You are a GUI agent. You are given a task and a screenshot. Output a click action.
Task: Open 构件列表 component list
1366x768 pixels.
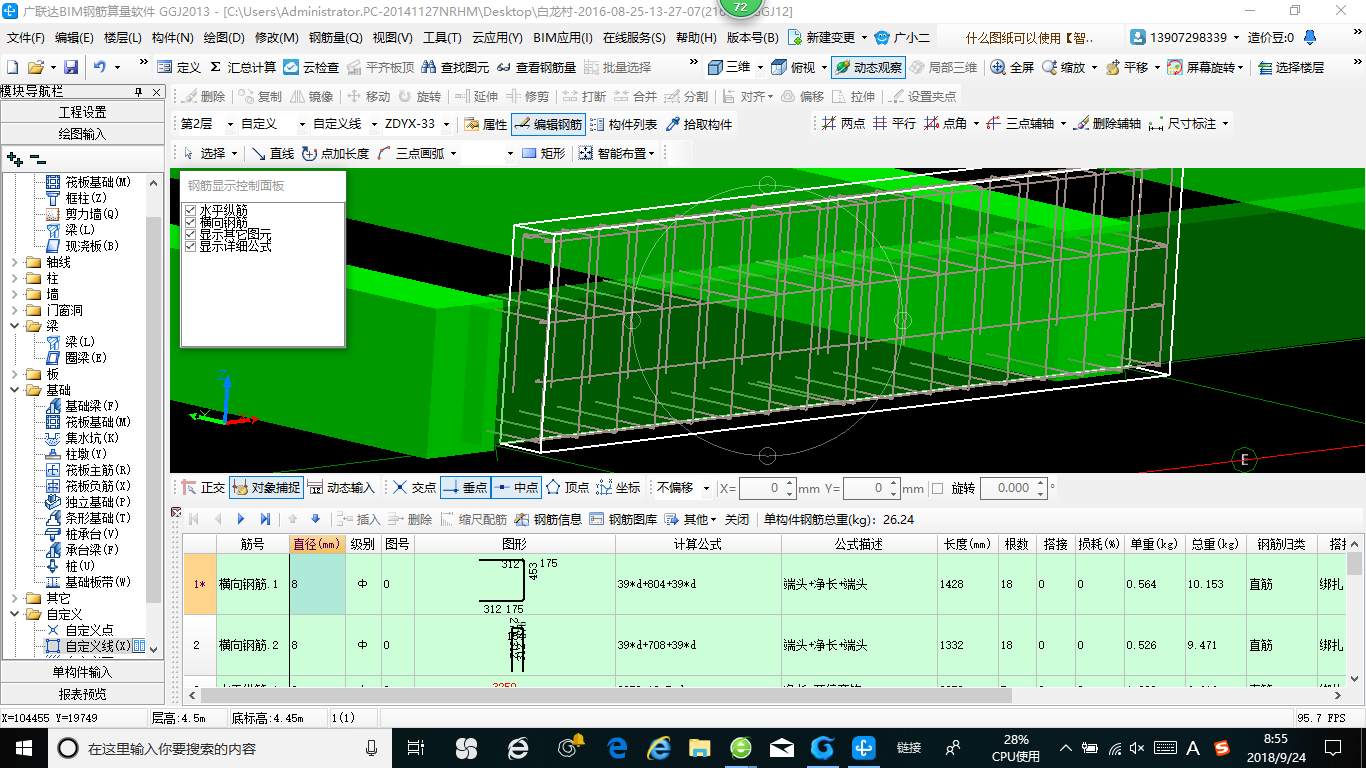point(622,124)
